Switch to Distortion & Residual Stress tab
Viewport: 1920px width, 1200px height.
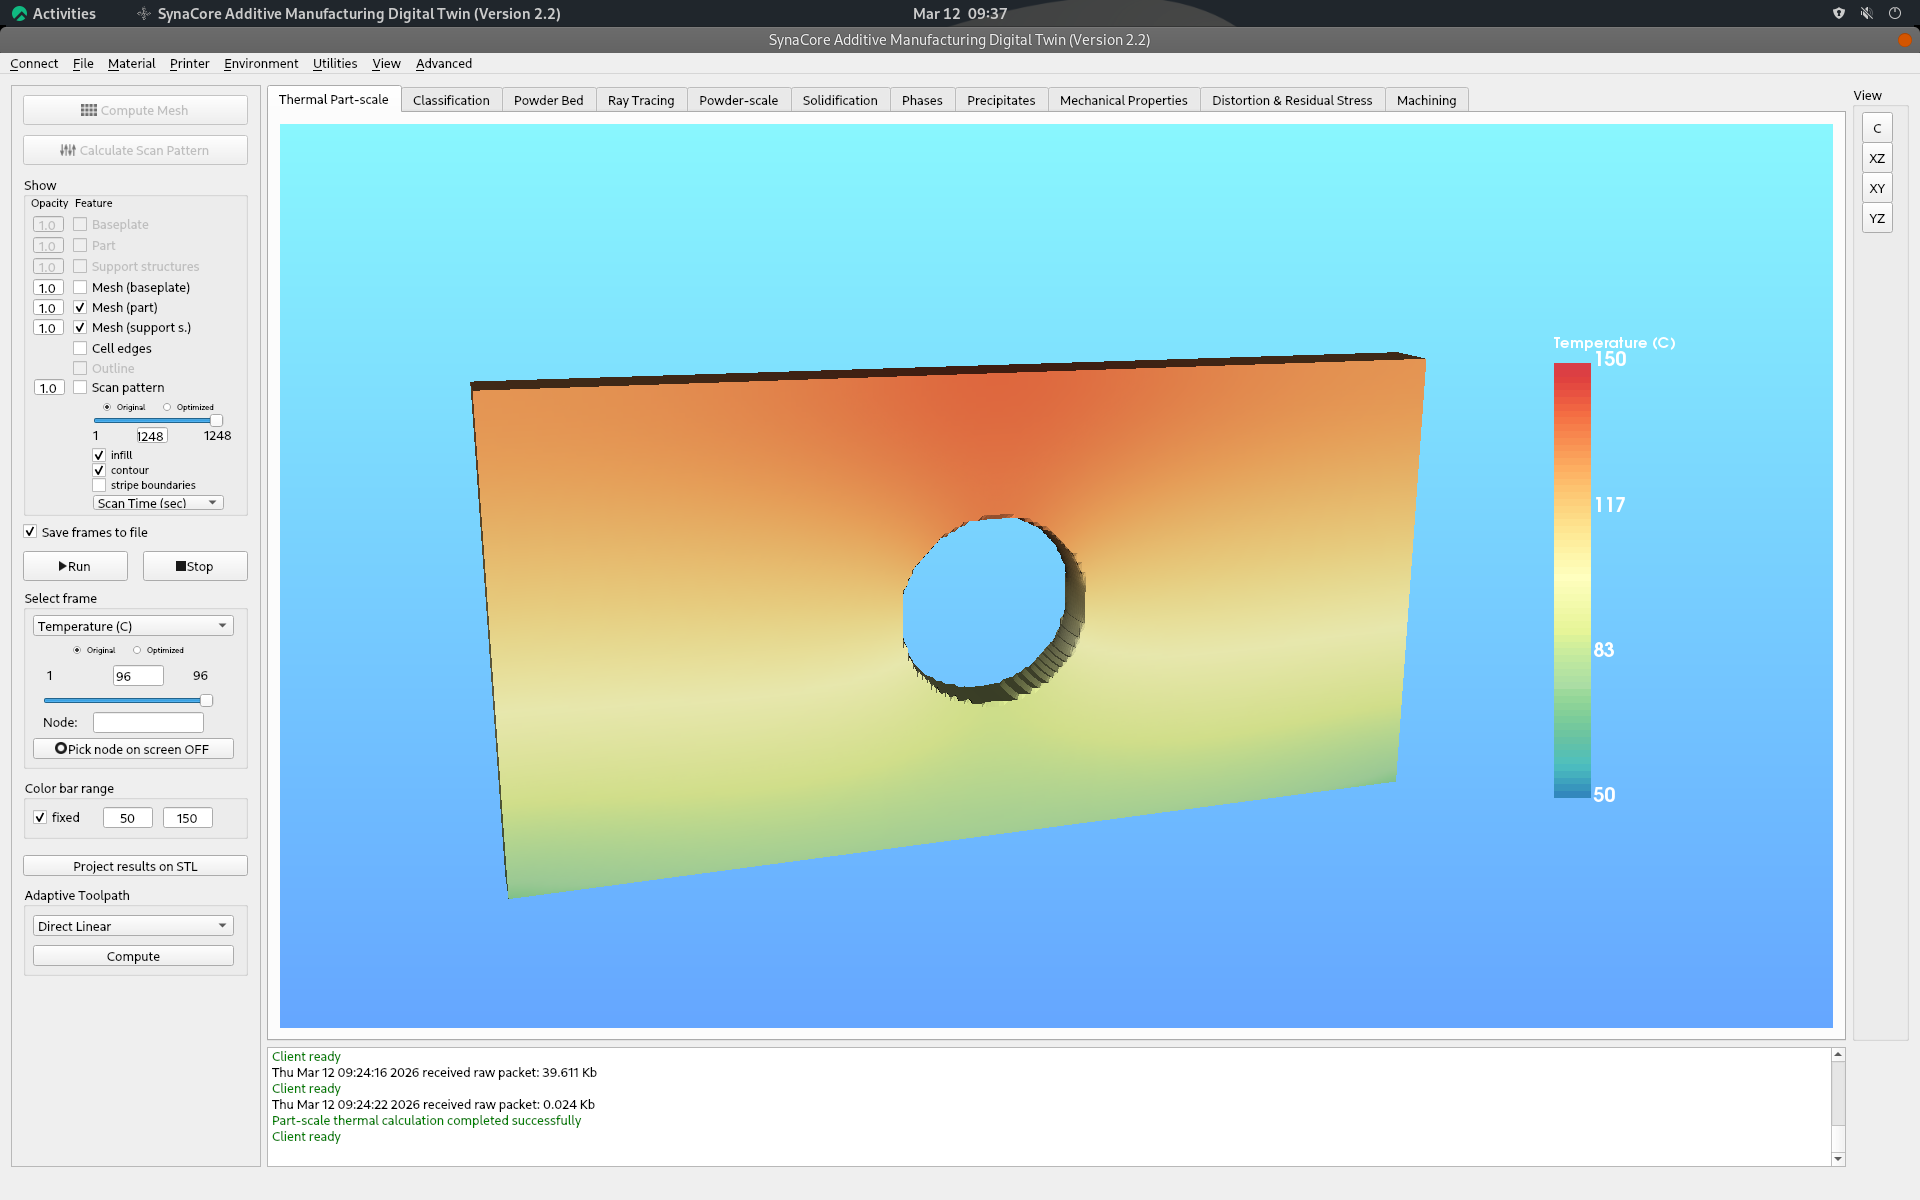(1292, 100)
